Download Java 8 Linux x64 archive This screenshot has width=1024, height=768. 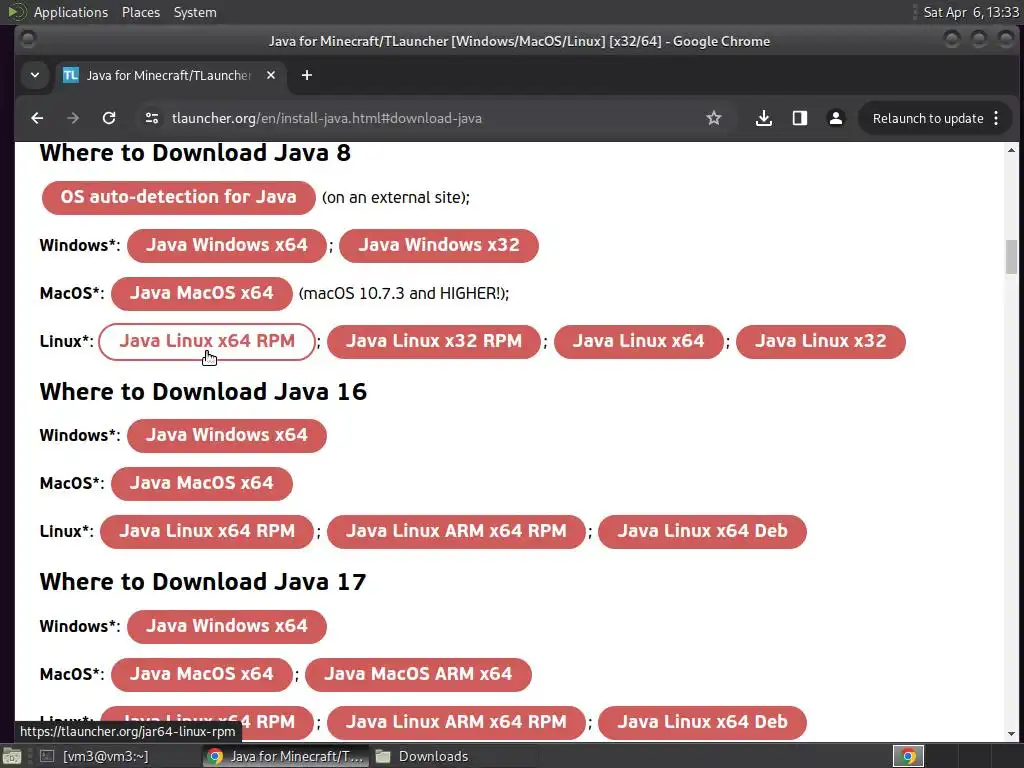(x=639, y=342)
